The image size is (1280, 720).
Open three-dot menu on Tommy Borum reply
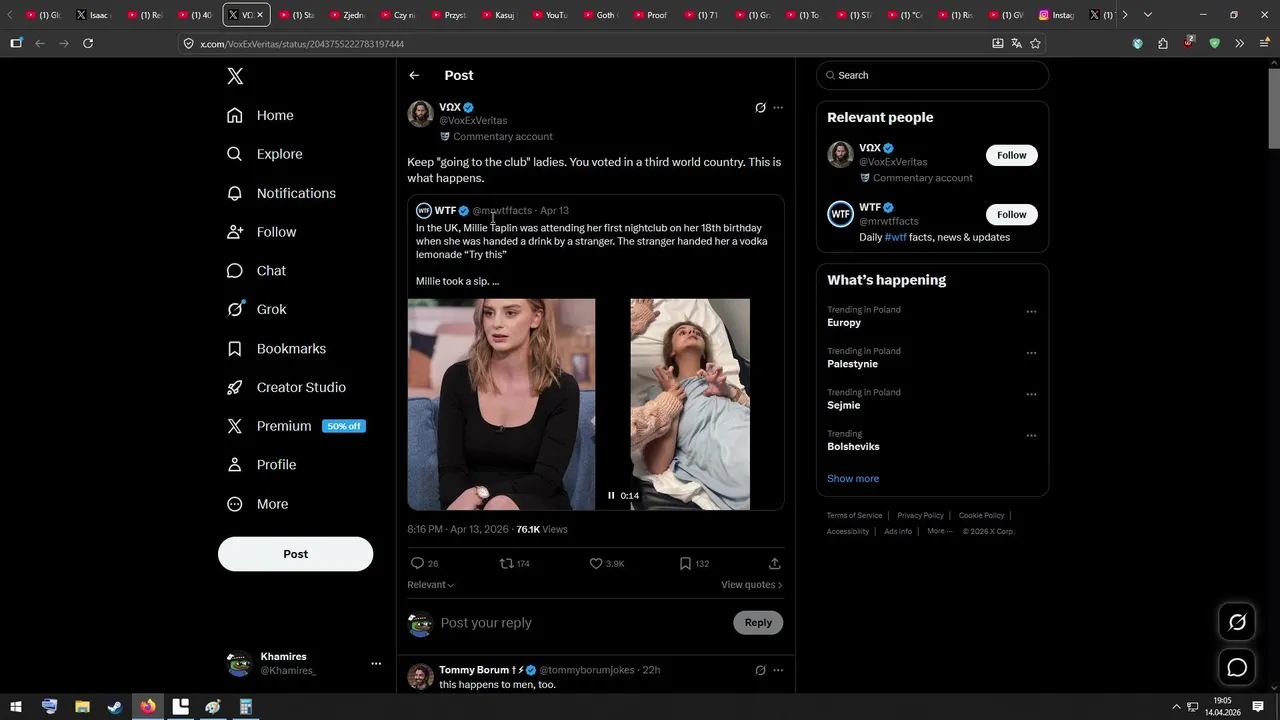[778, 670]
